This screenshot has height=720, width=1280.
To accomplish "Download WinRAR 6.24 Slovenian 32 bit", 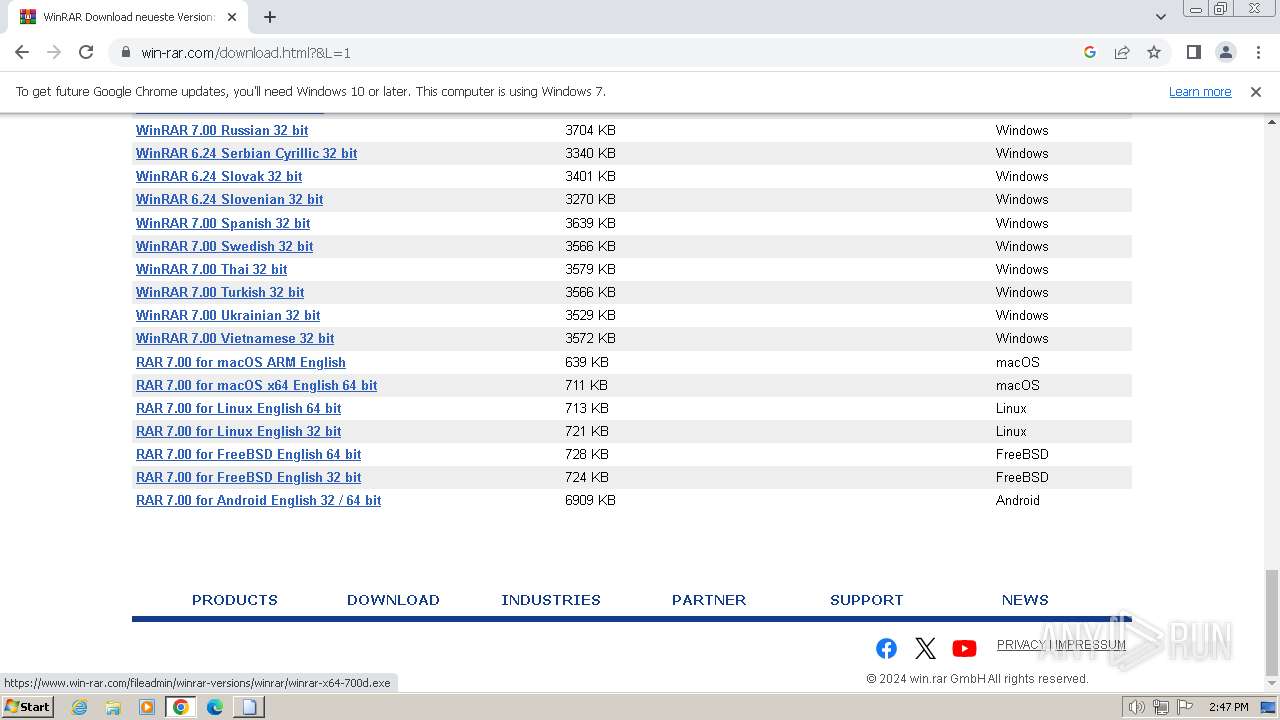I will 229,199.
